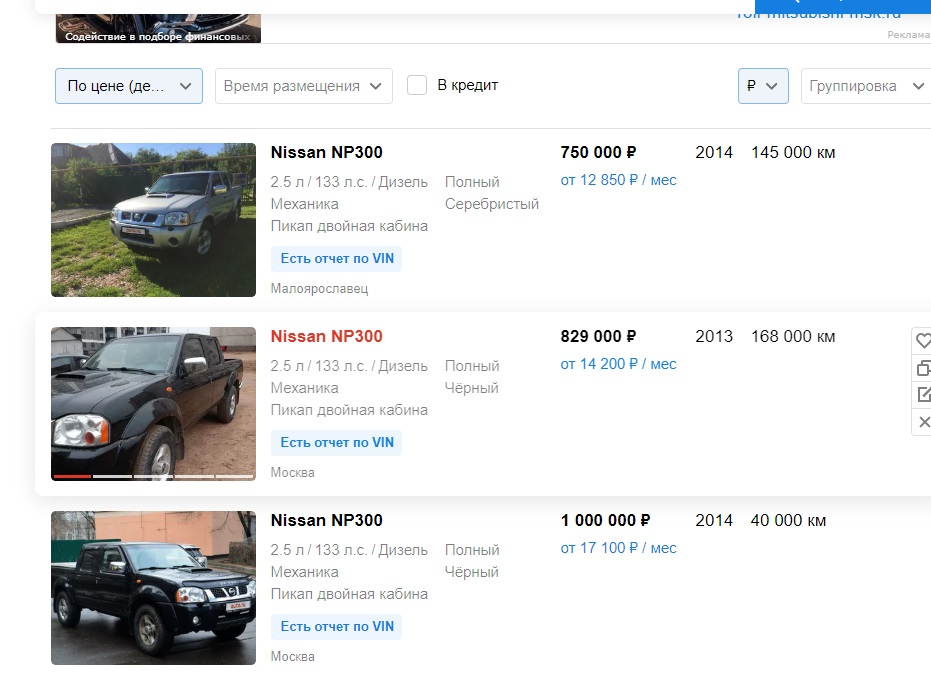
Task: Click 'Есть отчет по VIN' on silver NP300
Action: click(337, 259)
